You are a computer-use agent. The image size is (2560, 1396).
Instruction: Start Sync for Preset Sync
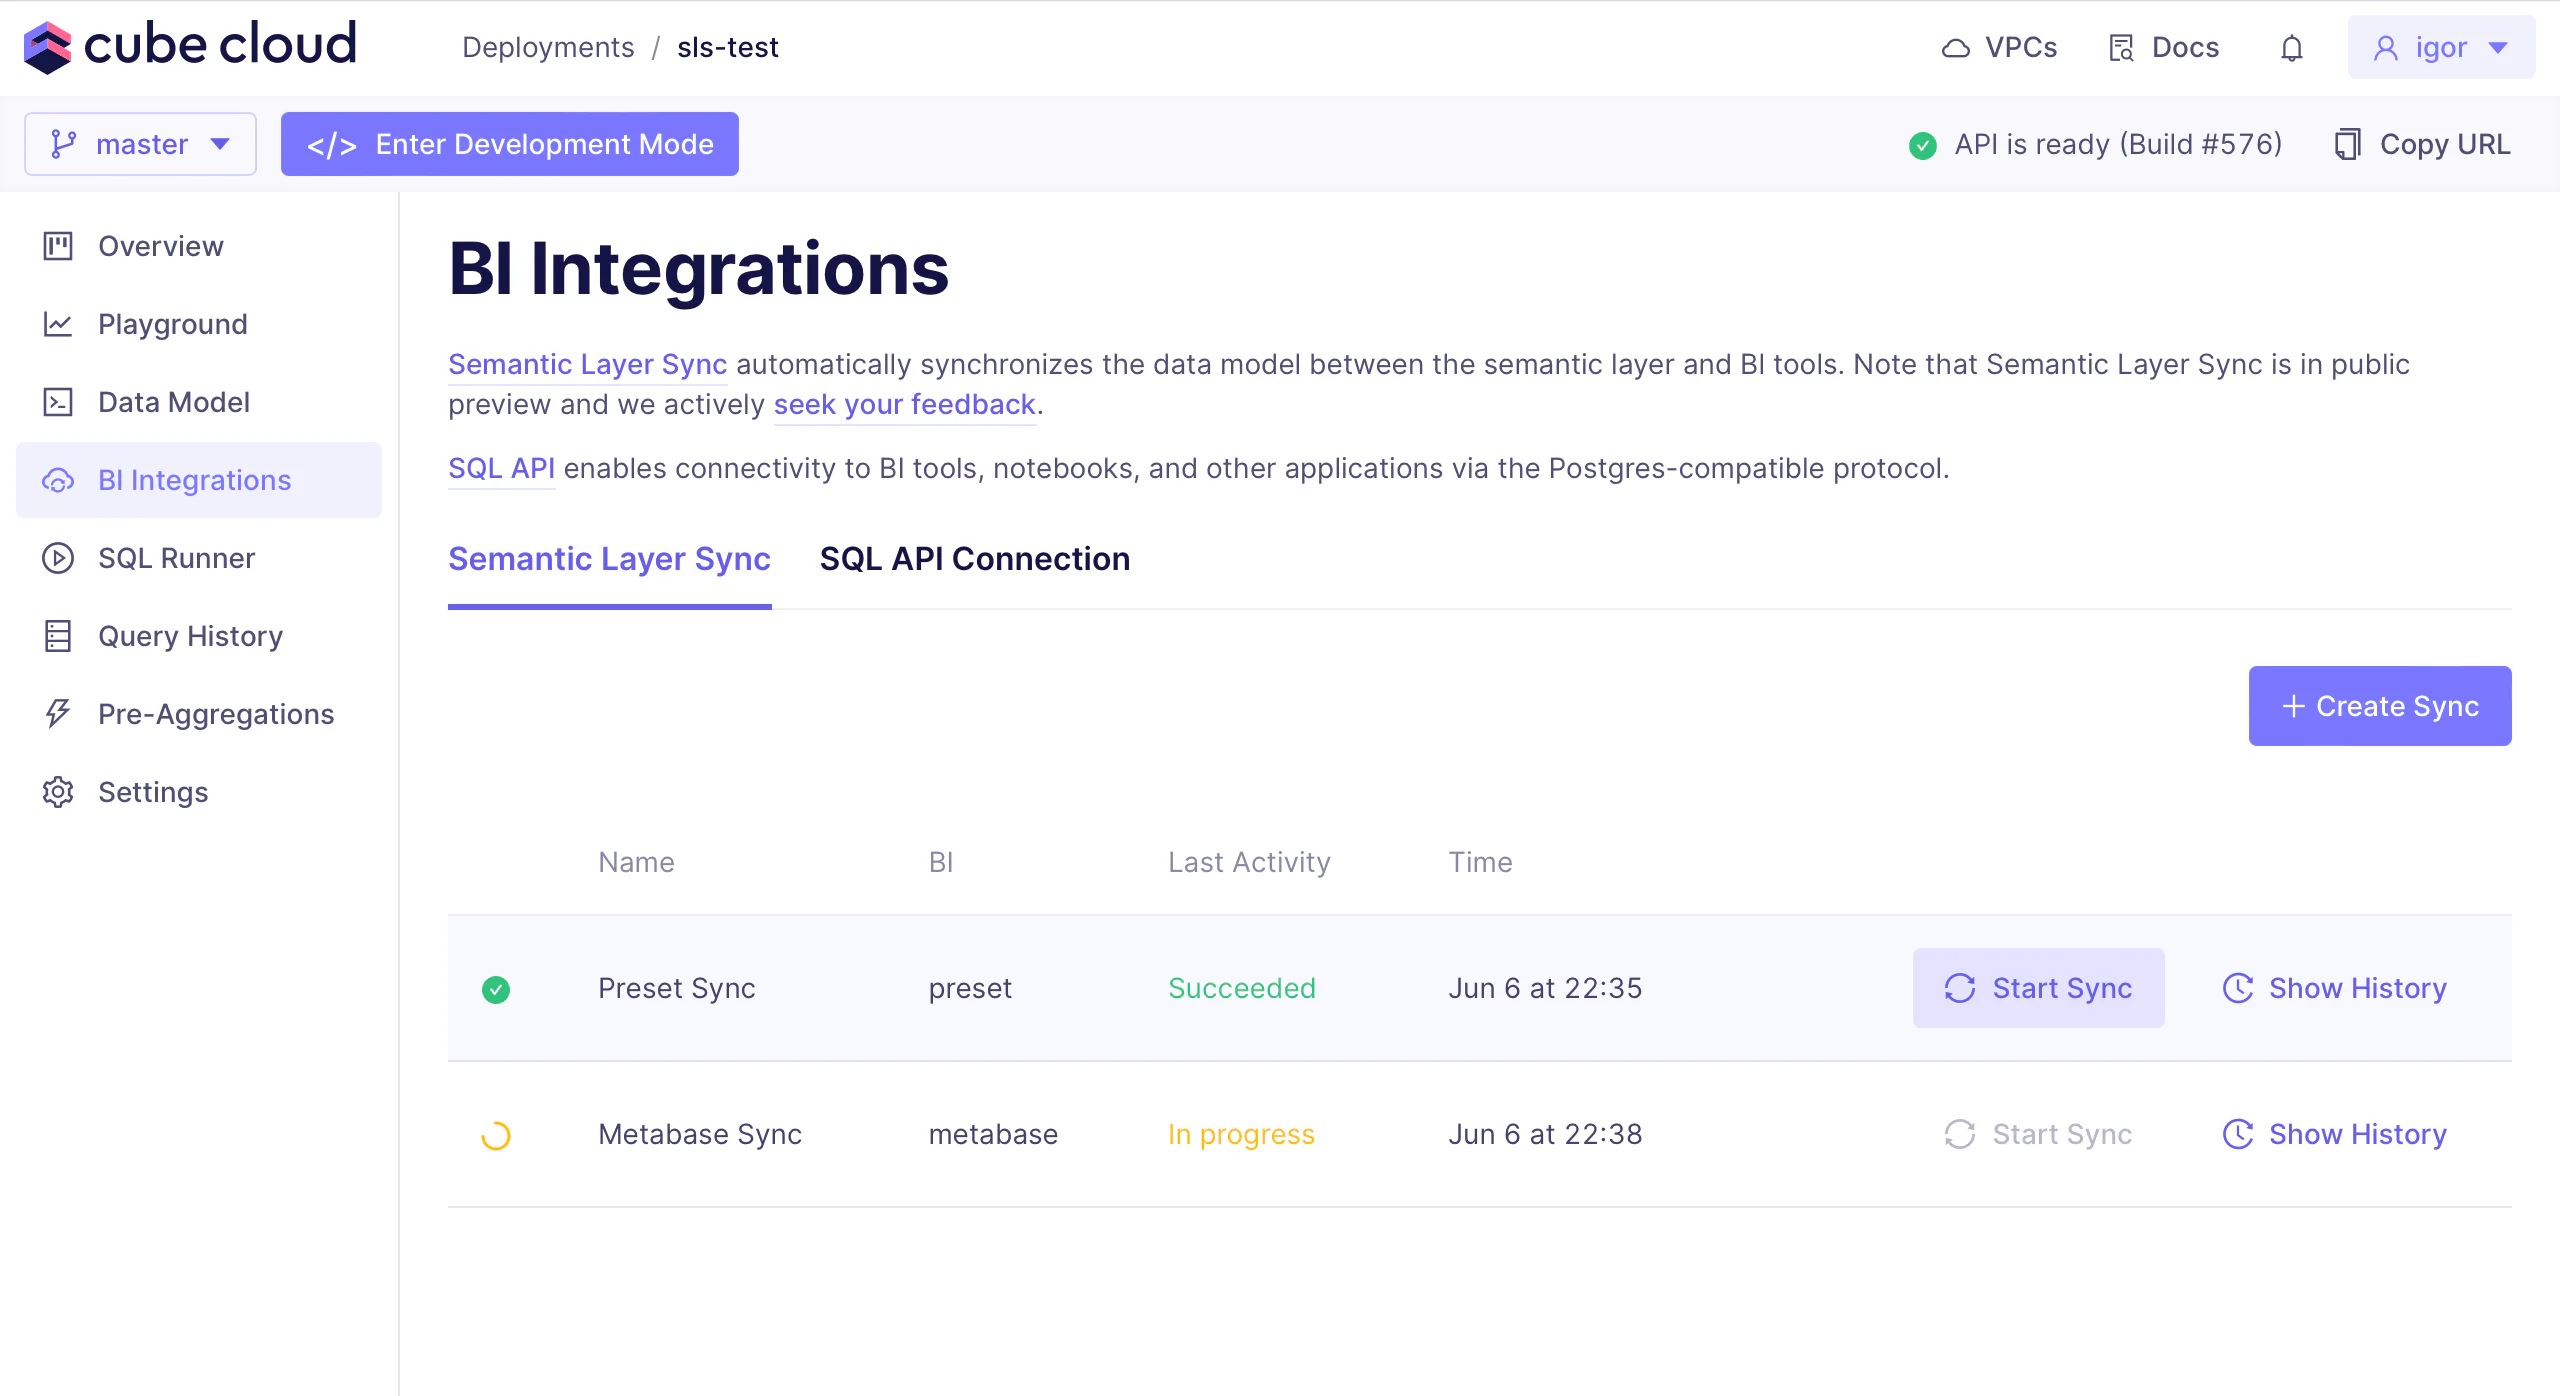coord(2038,988)
